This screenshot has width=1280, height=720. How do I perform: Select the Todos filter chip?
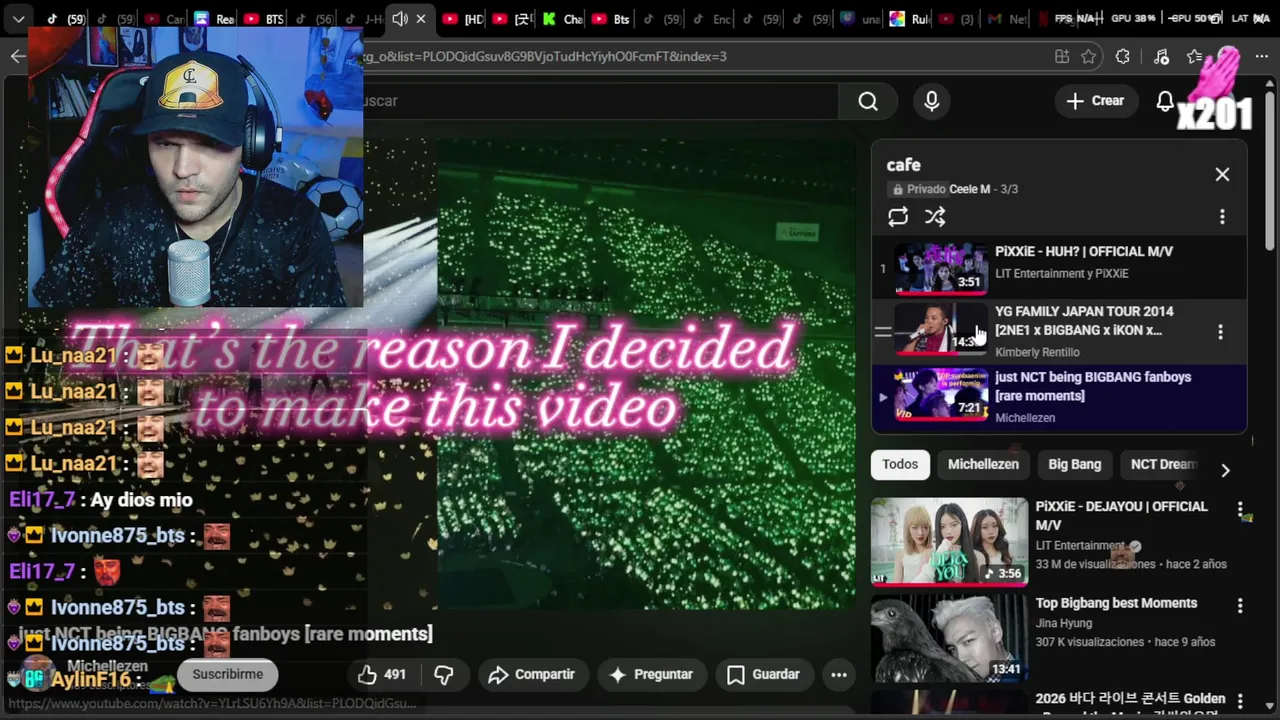pyautogui.click(x=900, y=464)
